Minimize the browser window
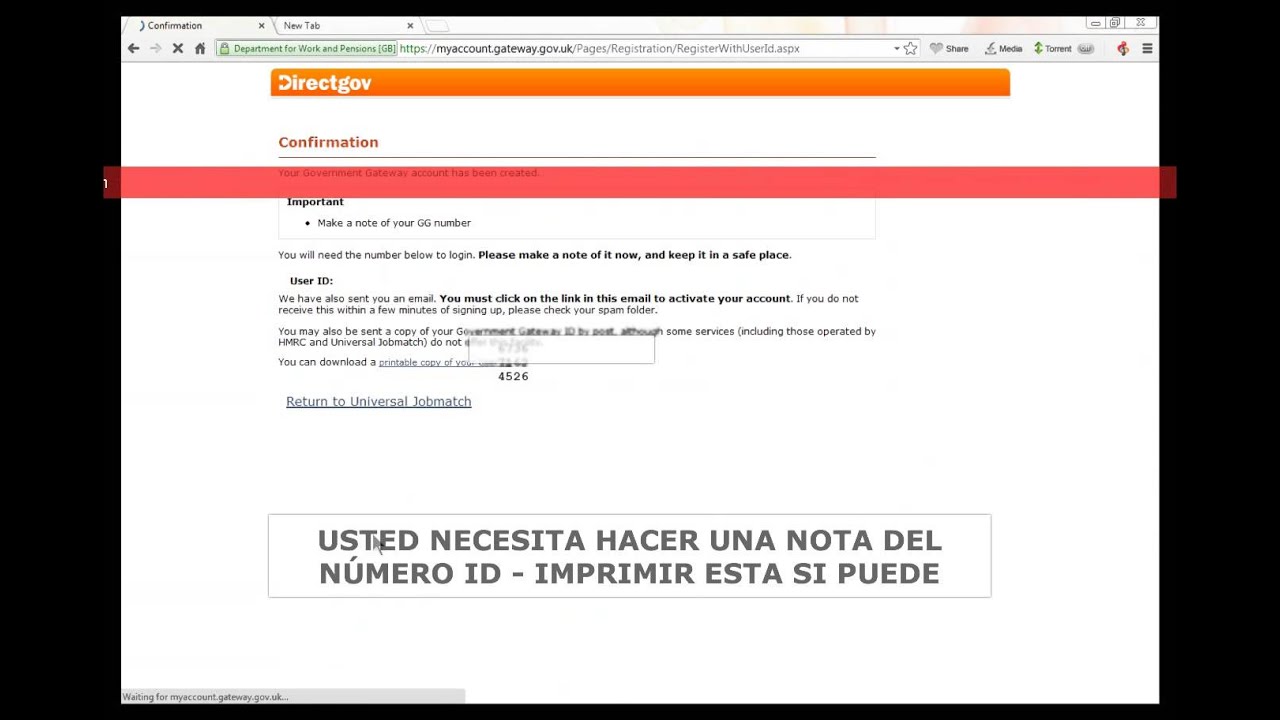 (x=1096, y=23)
